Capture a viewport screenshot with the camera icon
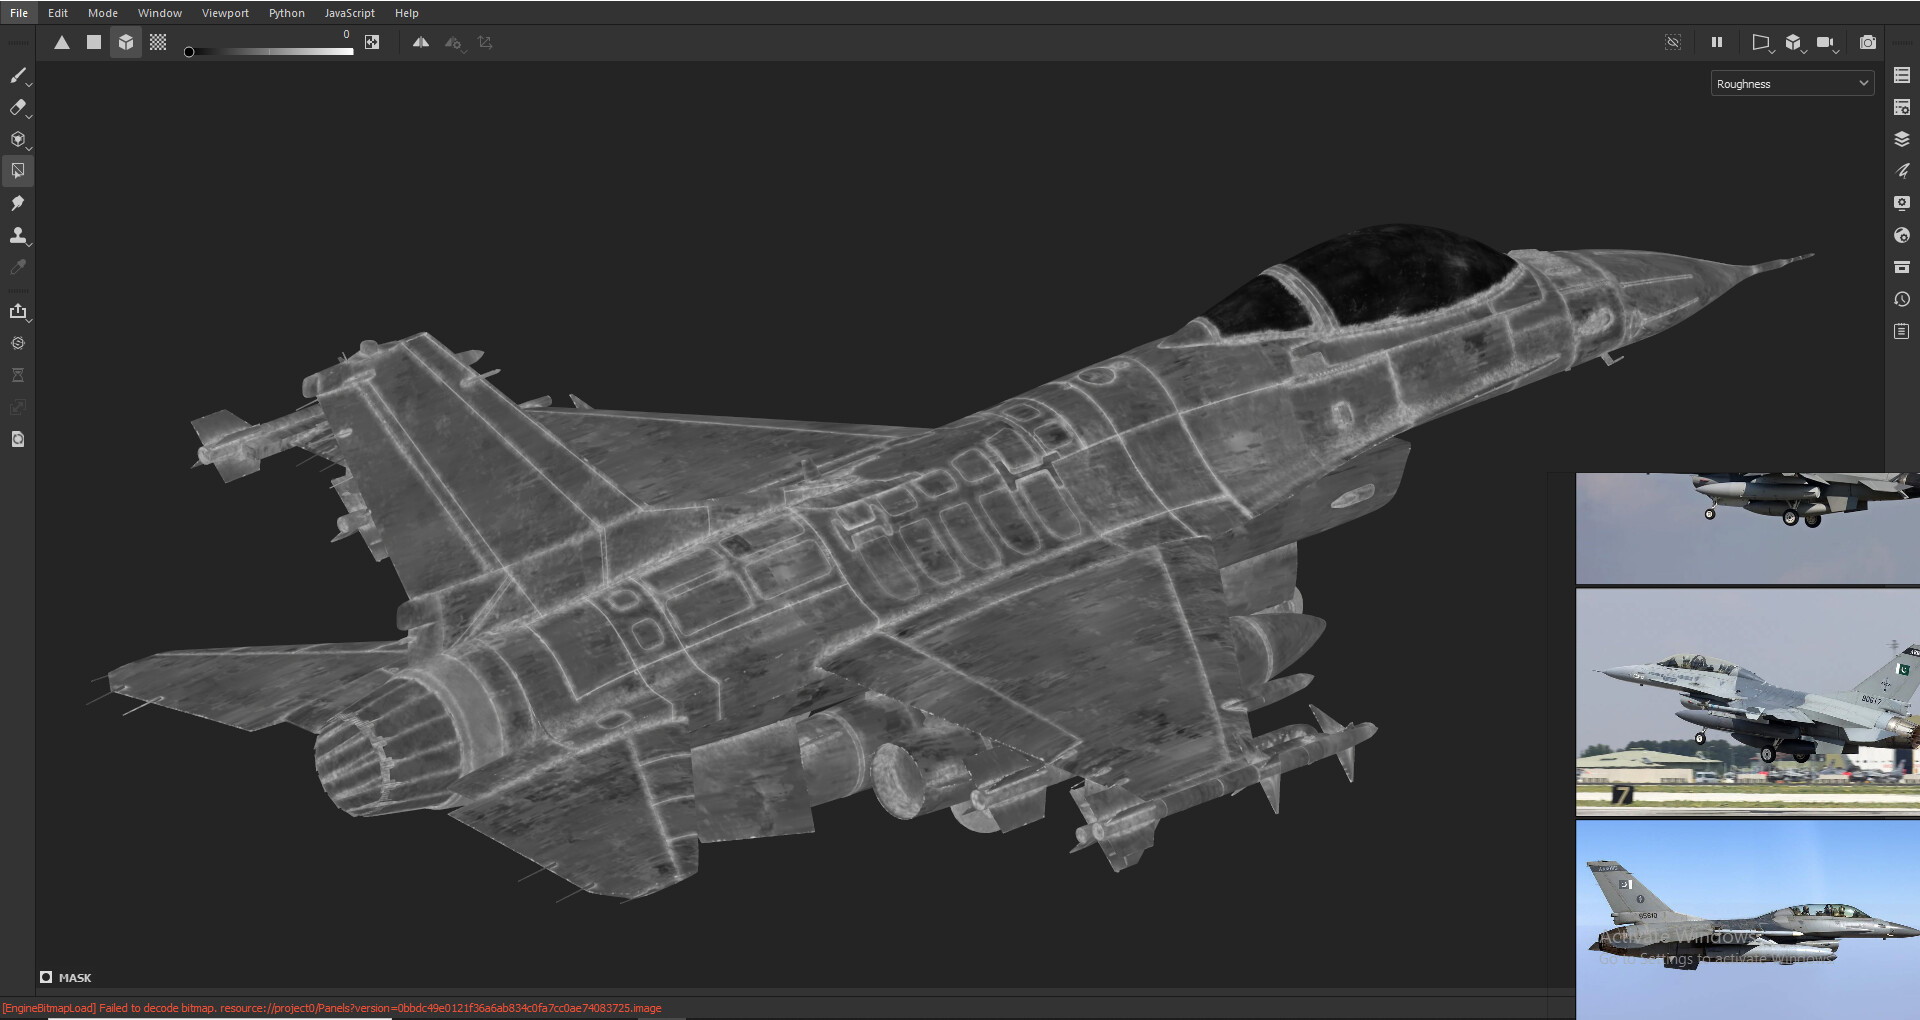Image resolution: width=1920 pixels, height=1020 pixels. pyautogui.click(x=1867, y=42)
